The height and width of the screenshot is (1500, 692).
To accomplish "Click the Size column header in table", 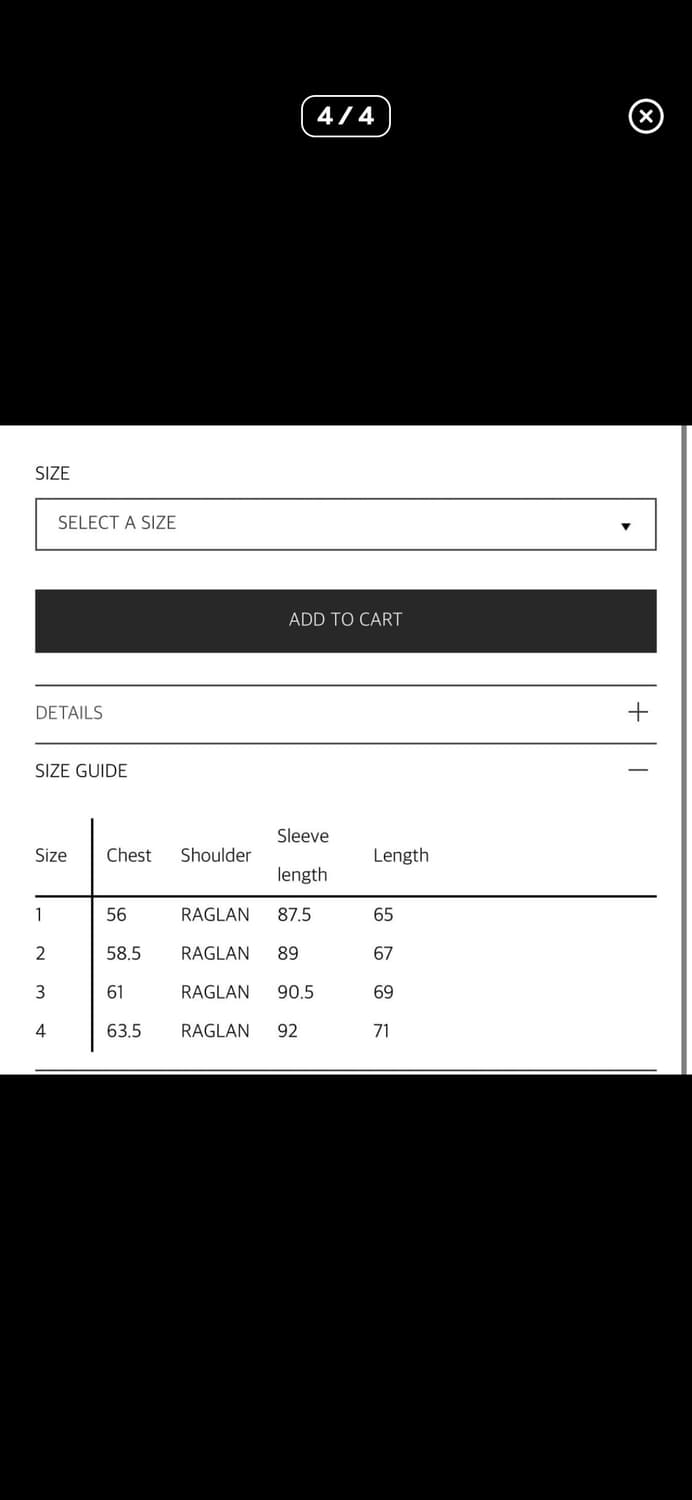I will pyautogui.click(x=51, y=855).
